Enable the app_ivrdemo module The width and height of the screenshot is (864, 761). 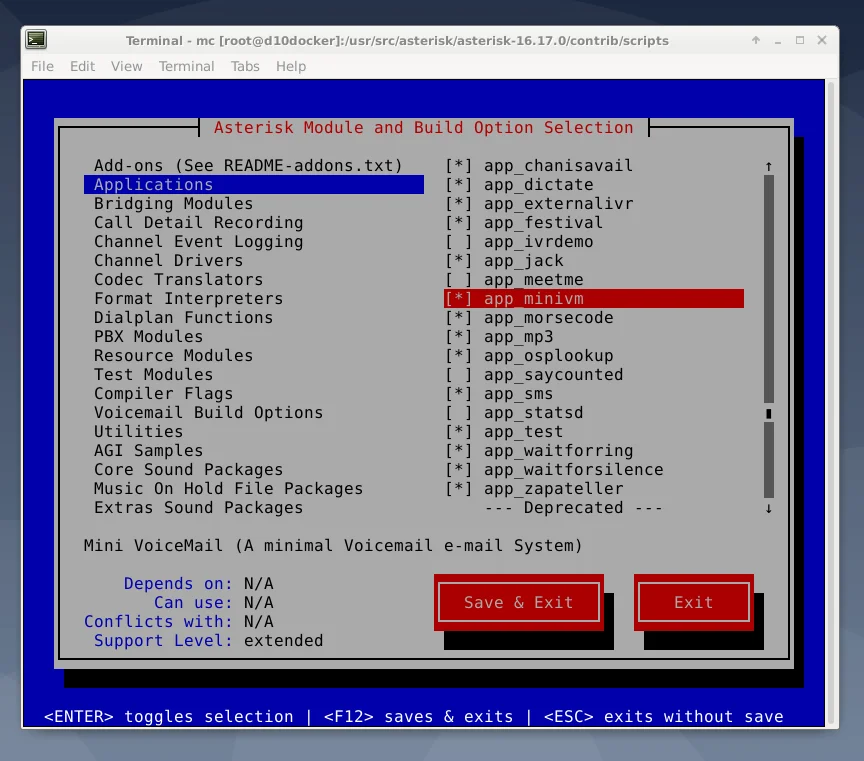(458, 242)
